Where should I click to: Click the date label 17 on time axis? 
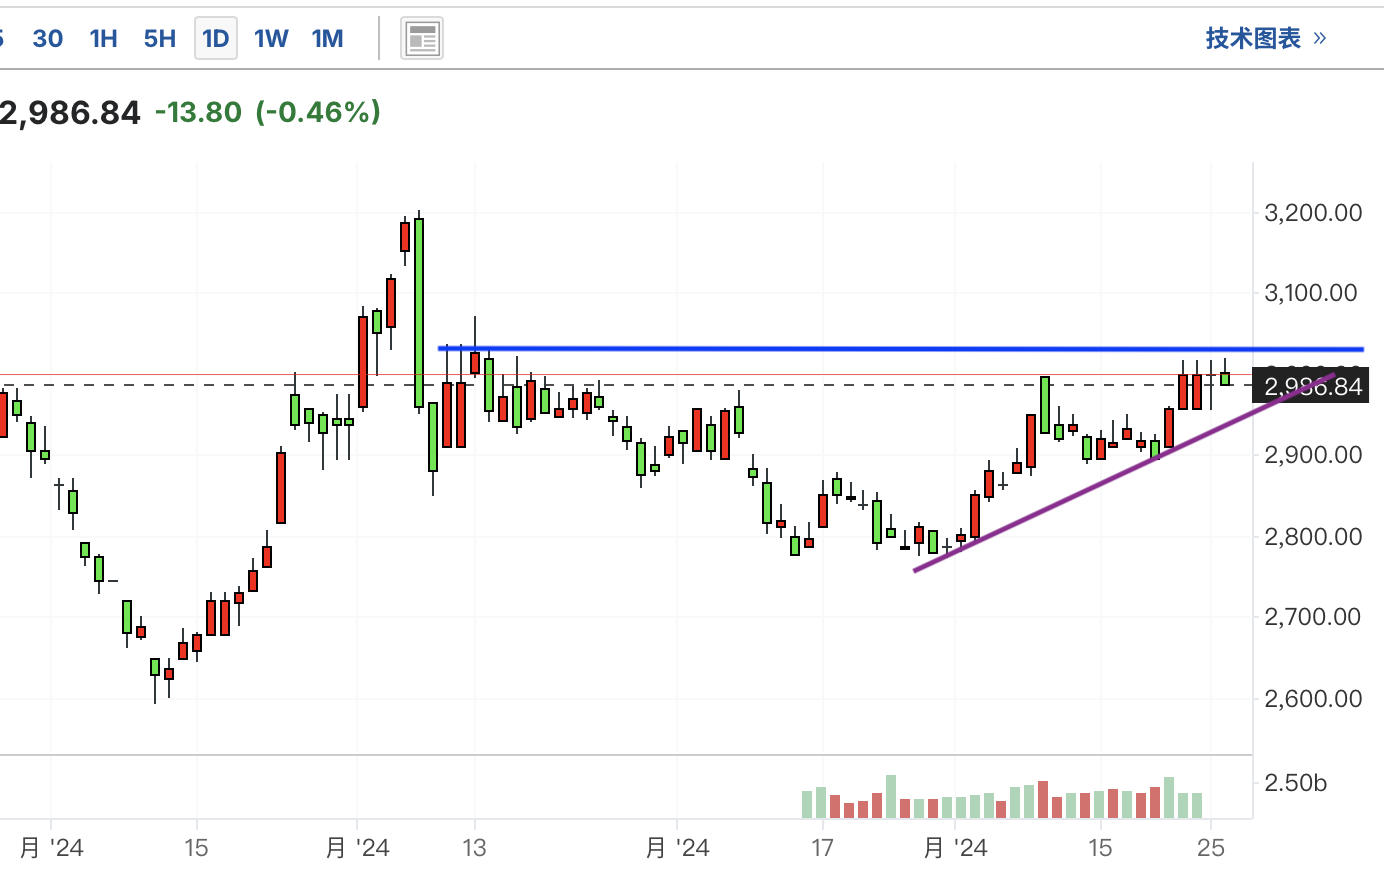click(x=822, y=848)
